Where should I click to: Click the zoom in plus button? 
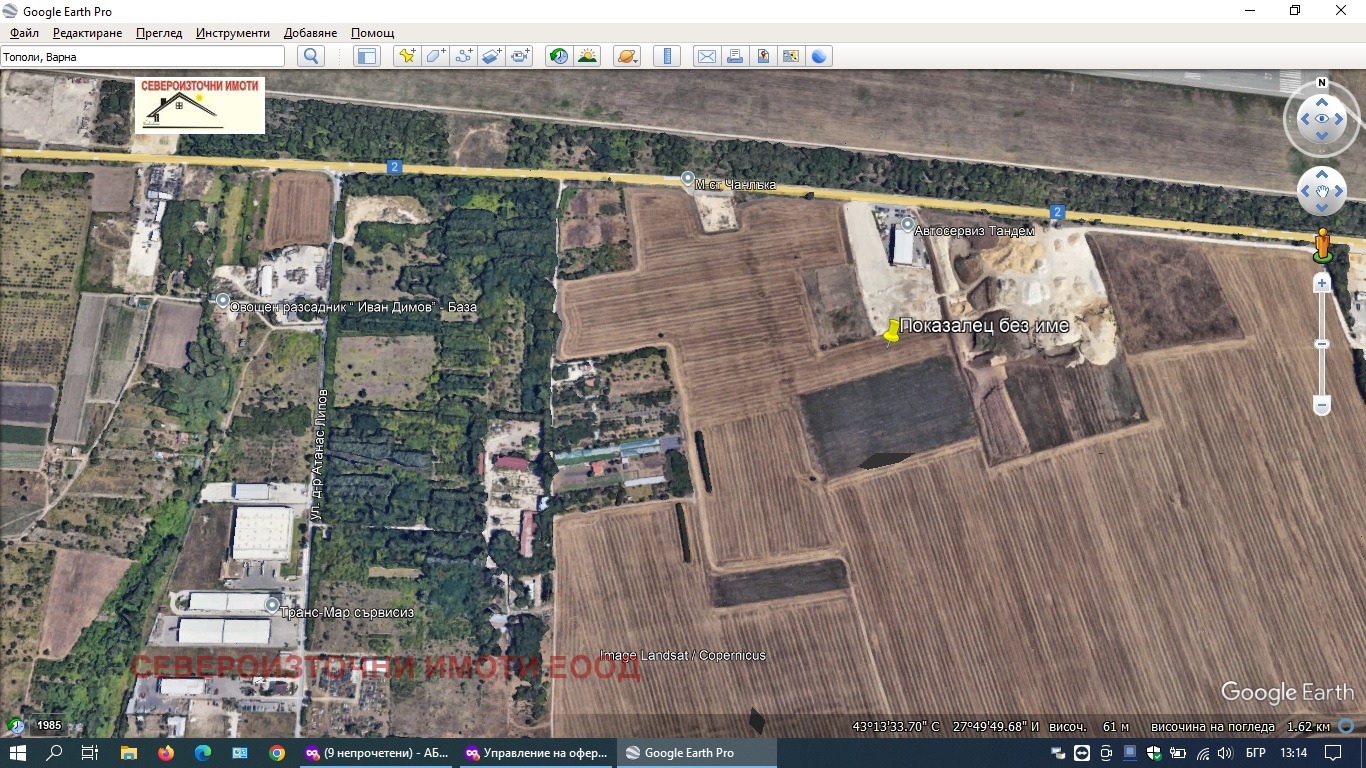(x=1322, y=284)
